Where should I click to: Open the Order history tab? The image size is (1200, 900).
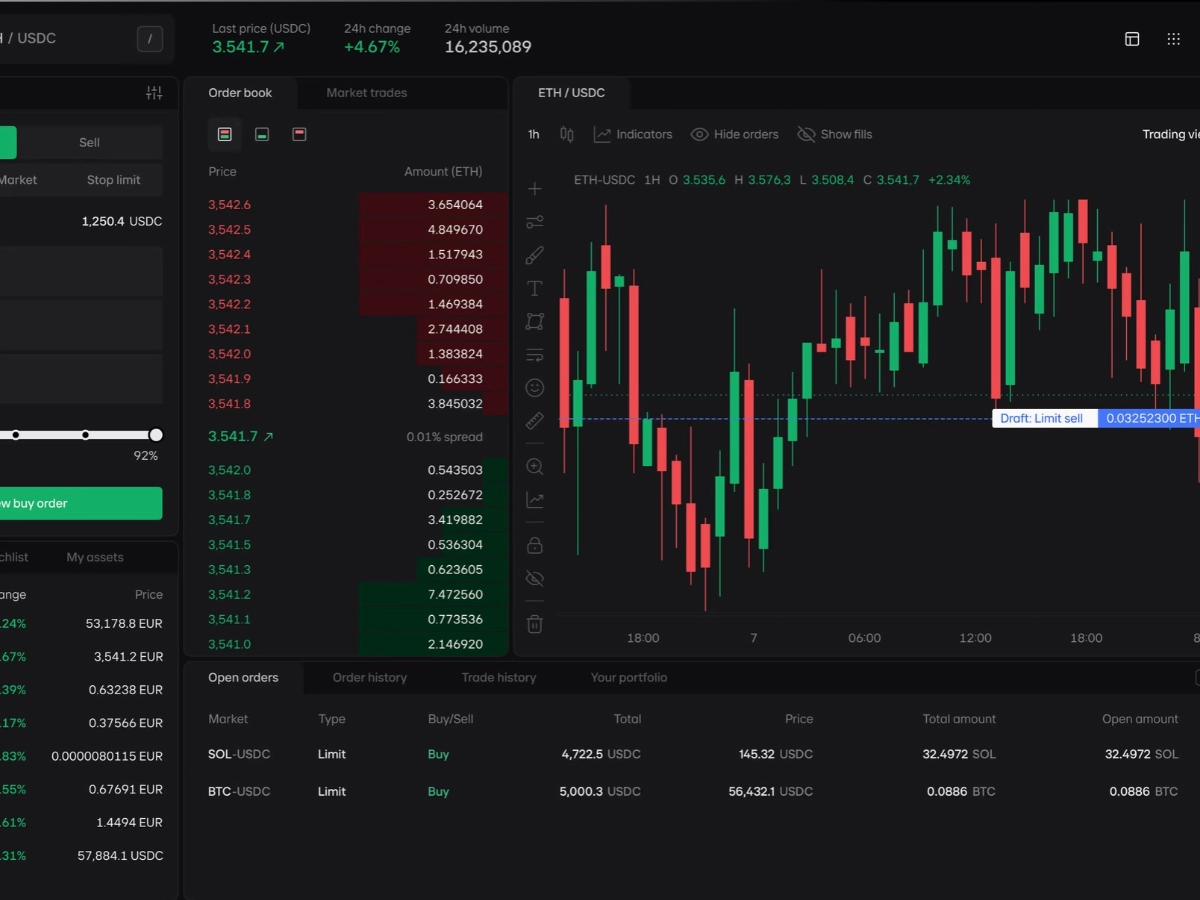[369, 677]
